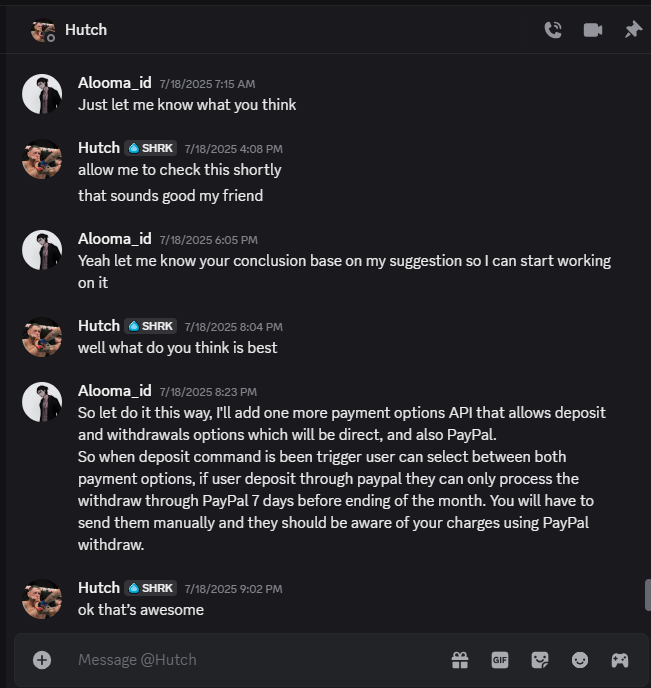Screen dimensions: 651x688
Task: Open the apps game controller icon
Action: pyautogui.click(x=620, y=659)
